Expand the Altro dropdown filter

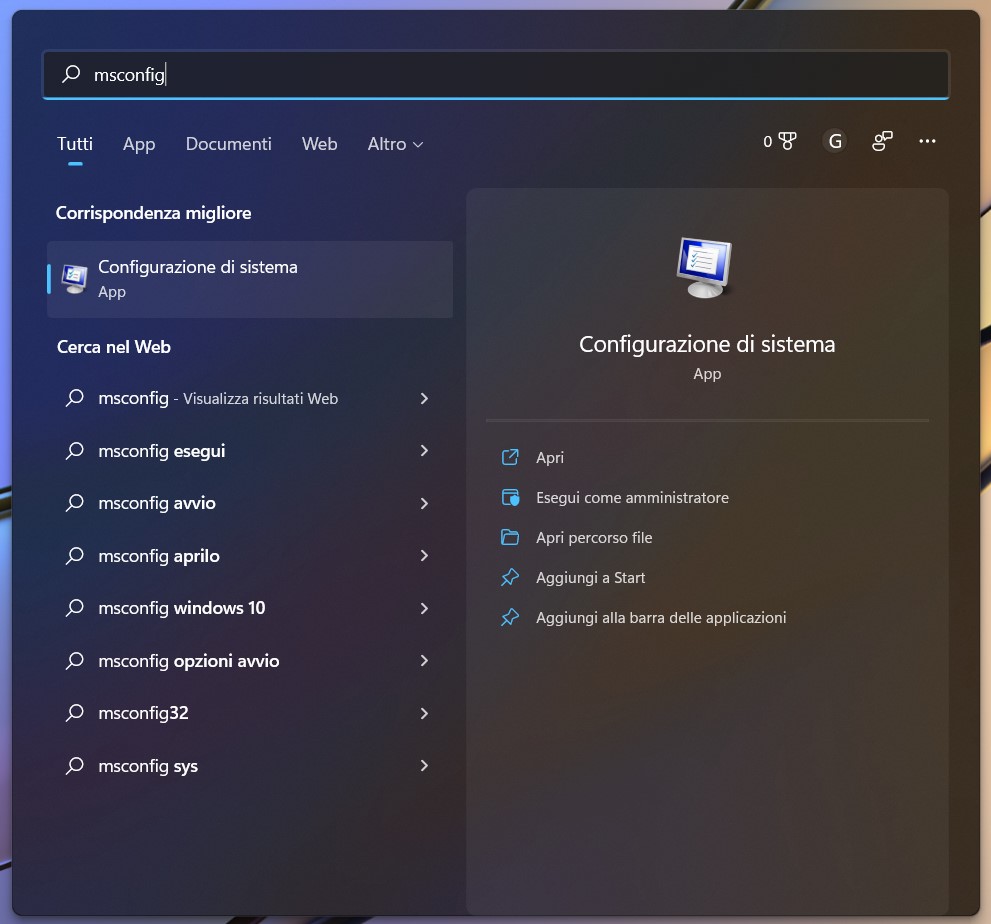pos(395,144)
